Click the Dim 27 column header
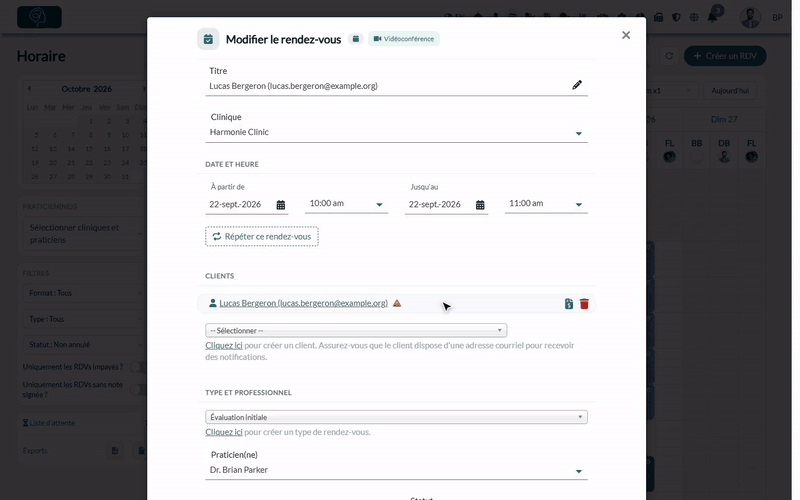Image resolution: width=800 pixels, height=500 pixels. pos(724,119)
